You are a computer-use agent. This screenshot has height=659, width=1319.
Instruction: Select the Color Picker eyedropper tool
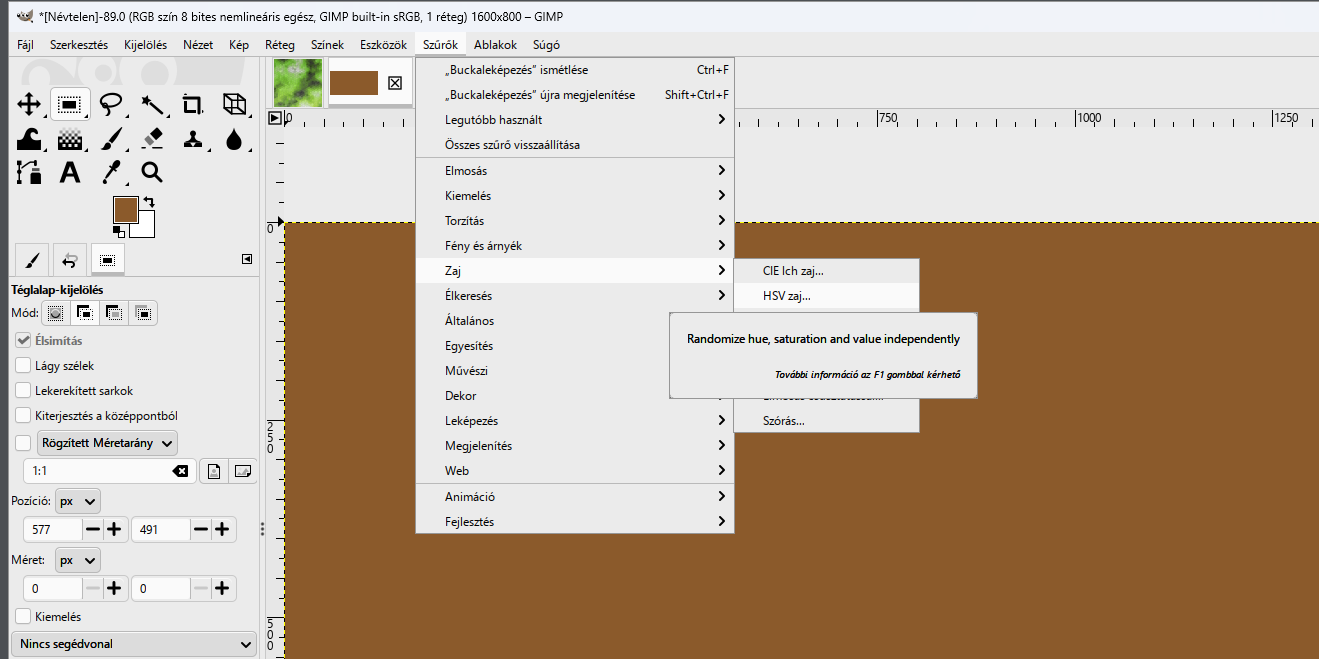point(111,172)
